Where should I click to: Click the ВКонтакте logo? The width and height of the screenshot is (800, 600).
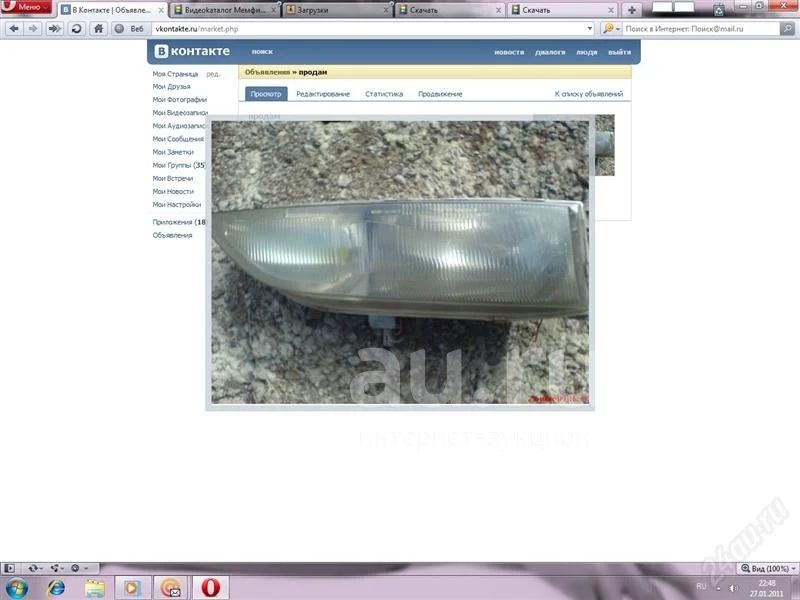192,51
